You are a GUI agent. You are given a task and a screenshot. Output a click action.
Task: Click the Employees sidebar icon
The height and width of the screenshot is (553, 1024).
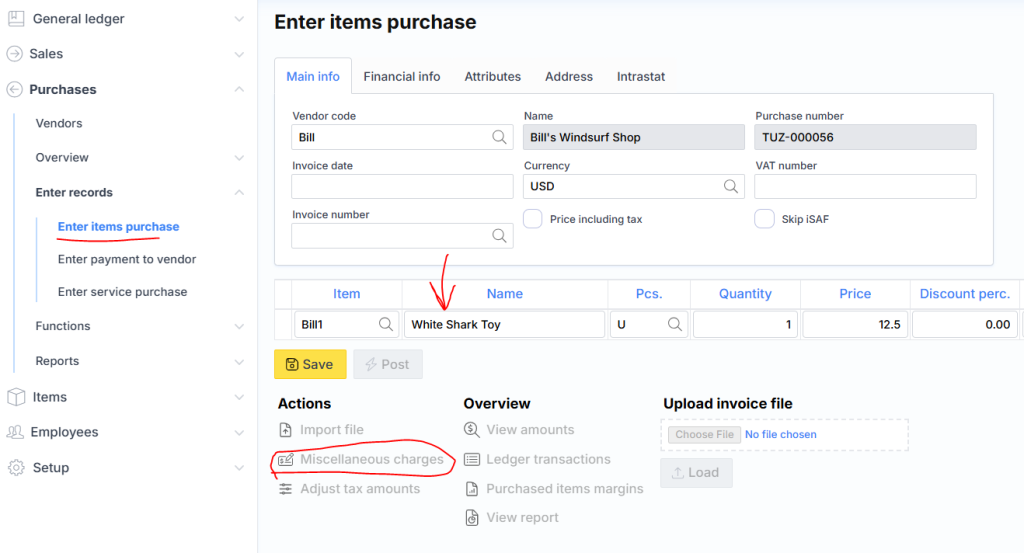[15, 432]
